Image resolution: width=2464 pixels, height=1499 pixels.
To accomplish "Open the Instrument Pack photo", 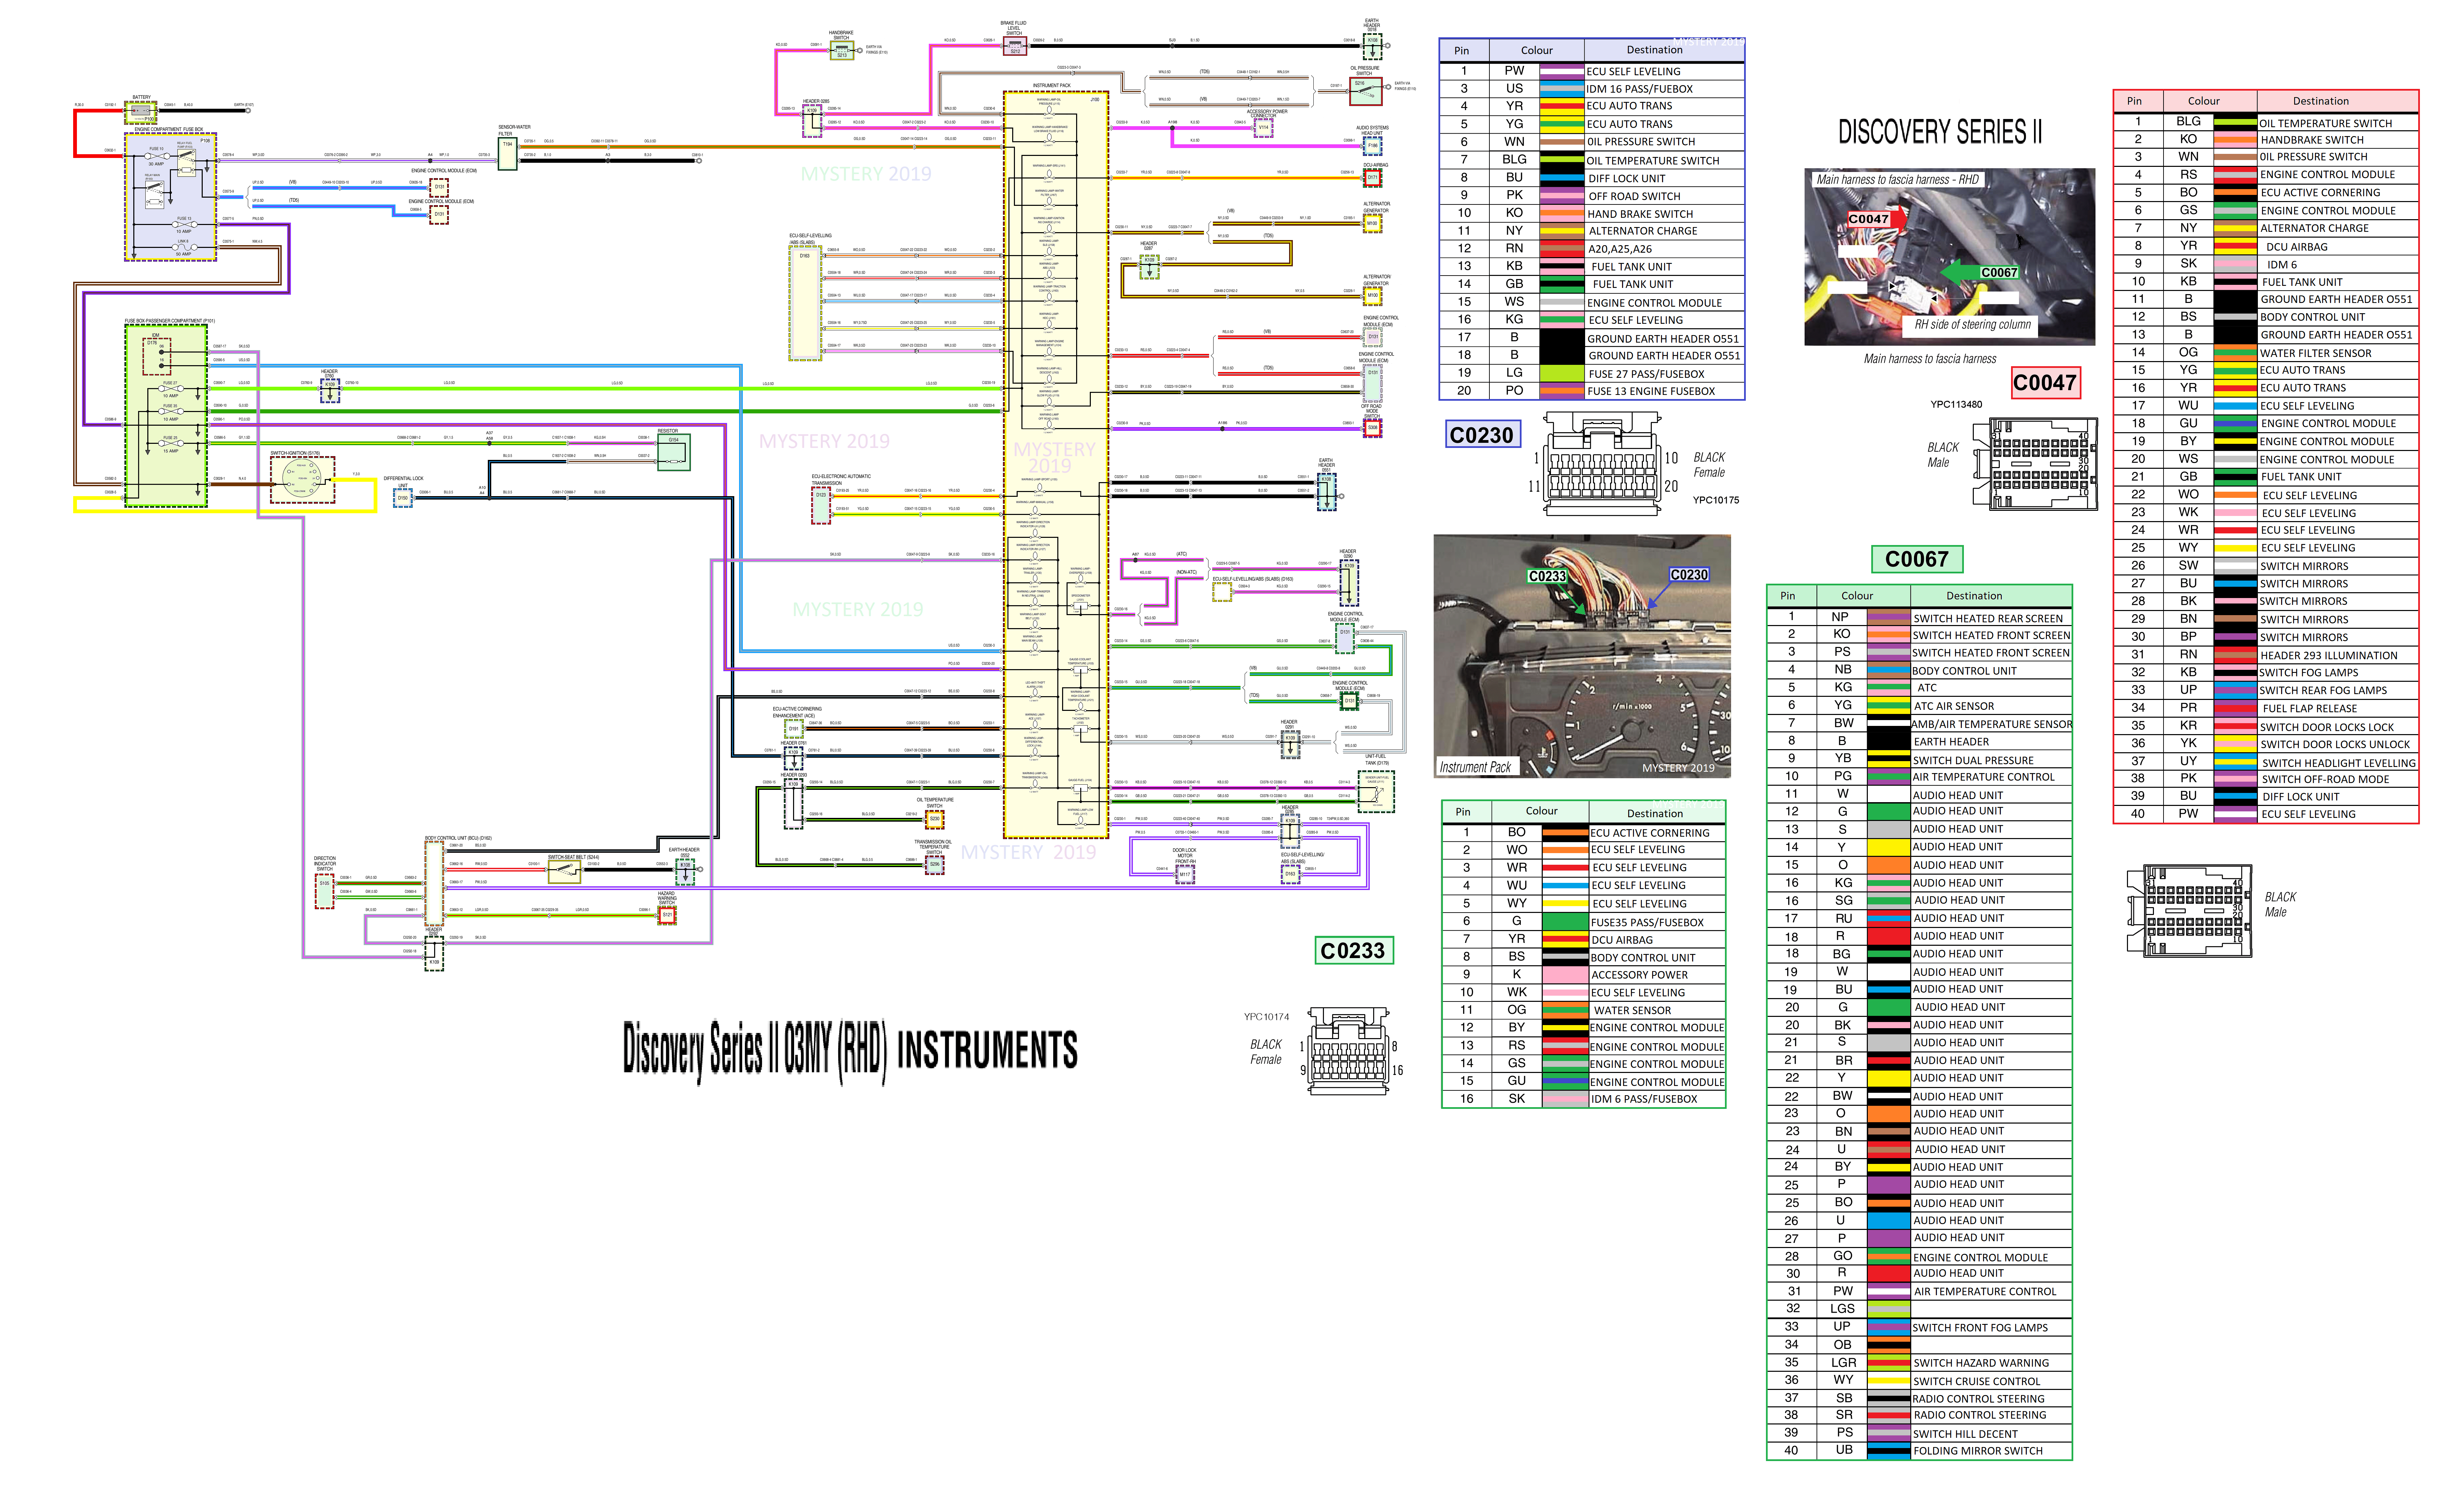I will [1582, 656].
